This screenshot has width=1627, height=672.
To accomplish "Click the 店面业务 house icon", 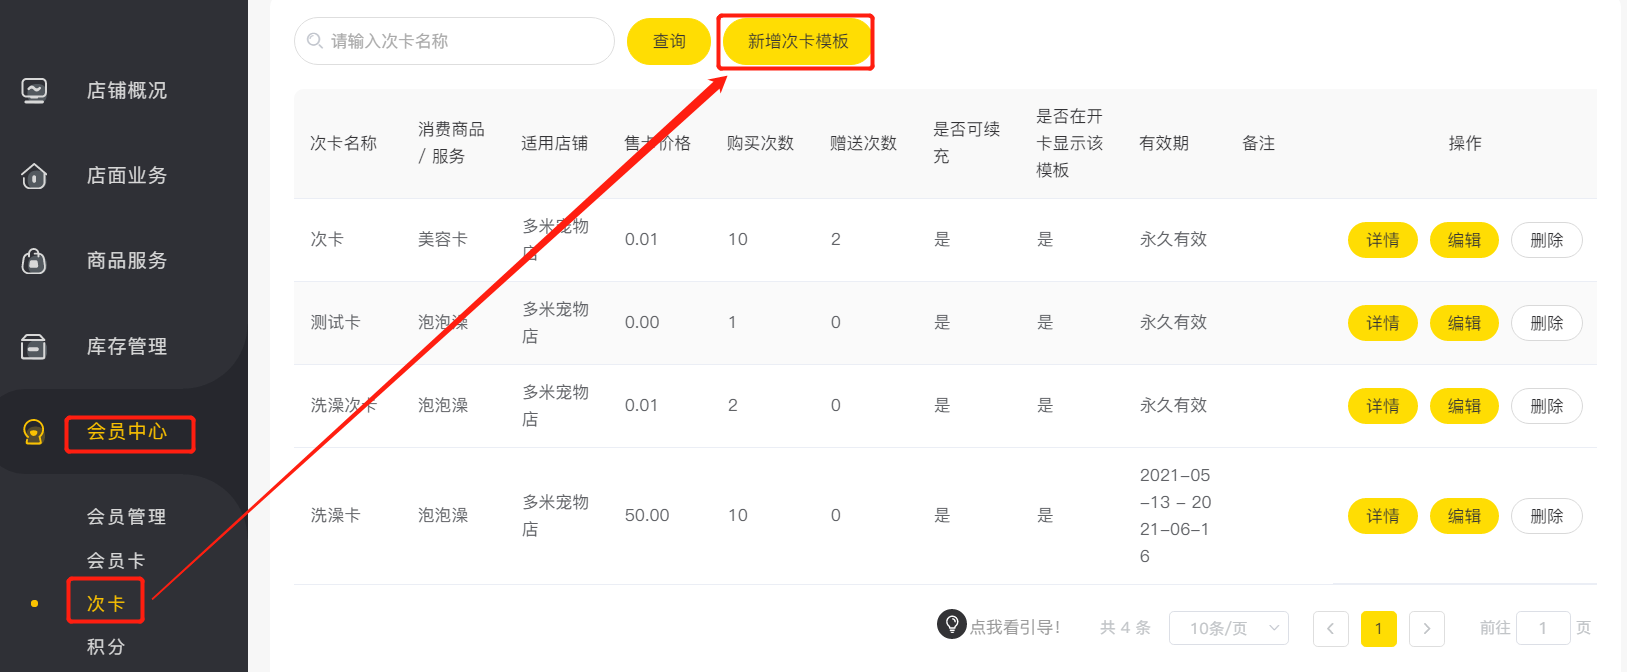I will pos(34,176).
